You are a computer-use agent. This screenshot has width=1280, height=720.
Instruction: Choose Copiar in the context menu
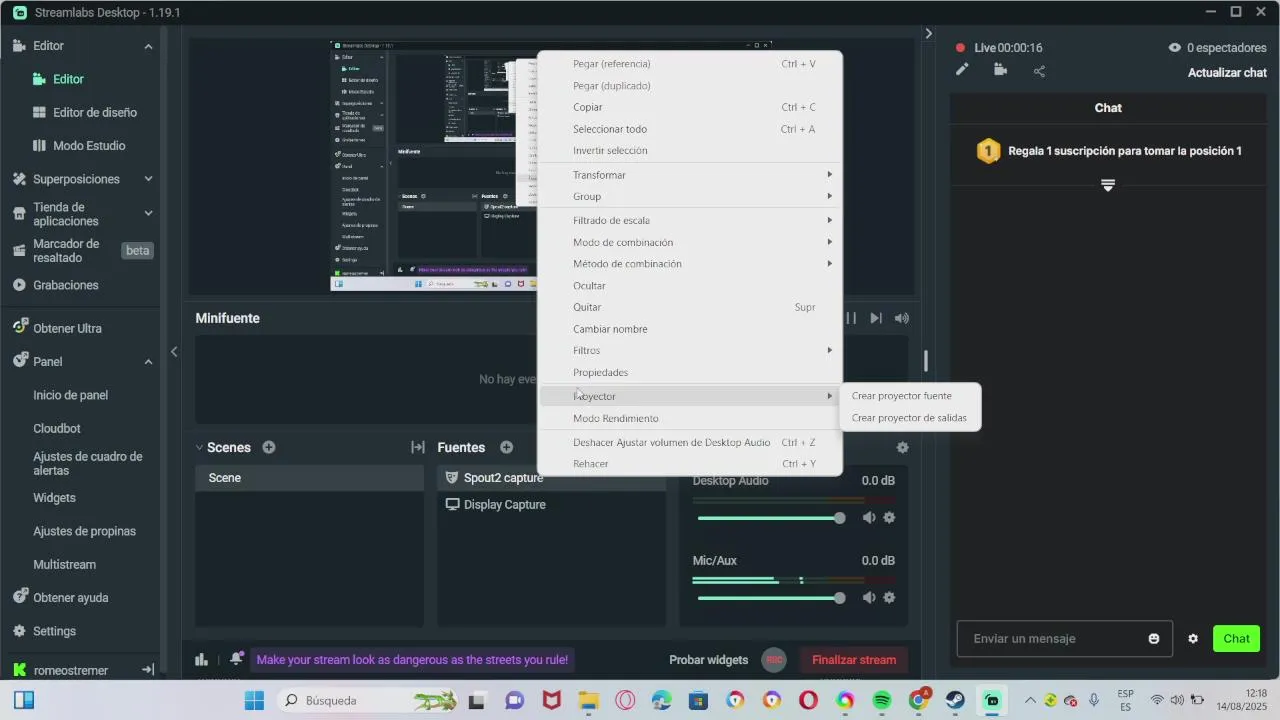(690, 107)
